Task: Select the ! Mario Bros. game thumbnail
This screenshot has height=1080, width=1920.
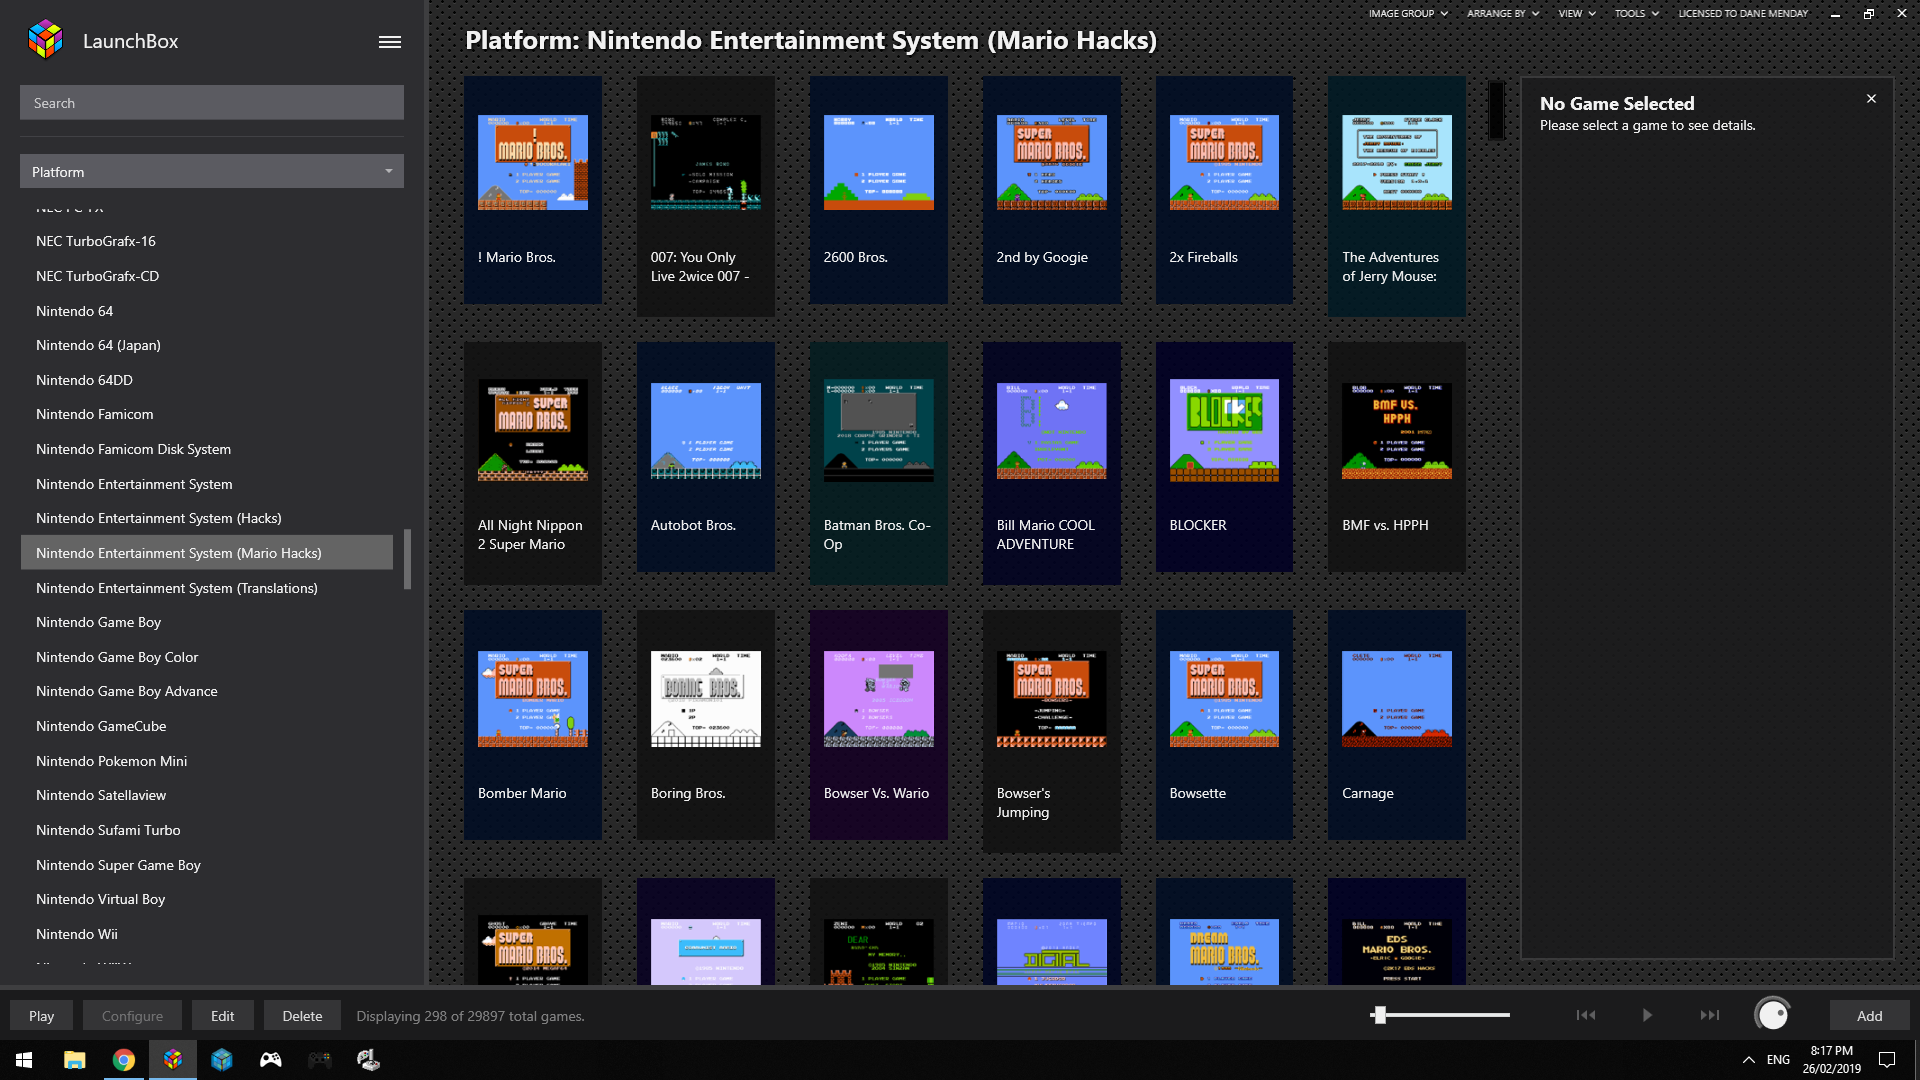Action: pos(533,162)
